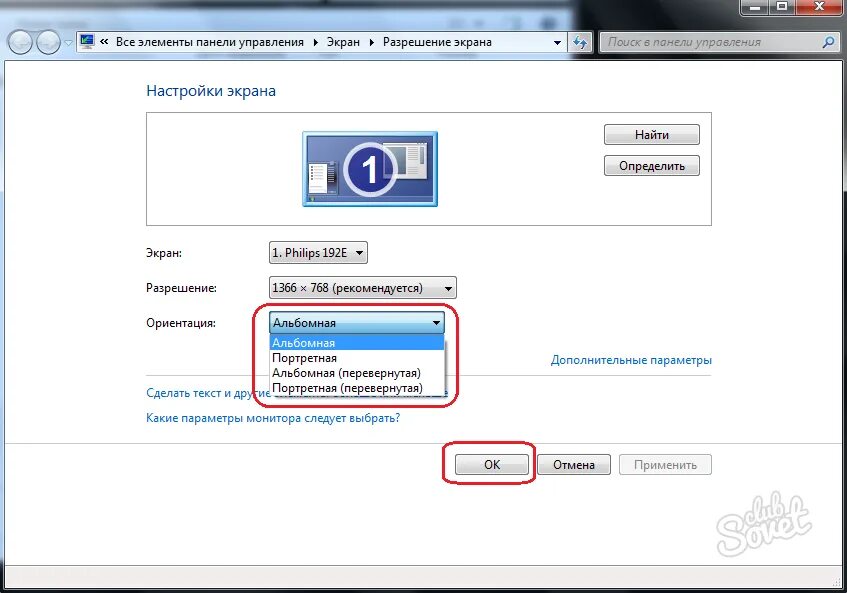
Task: Click the refresh button beside address bar
Action: [x=580, y=42]
